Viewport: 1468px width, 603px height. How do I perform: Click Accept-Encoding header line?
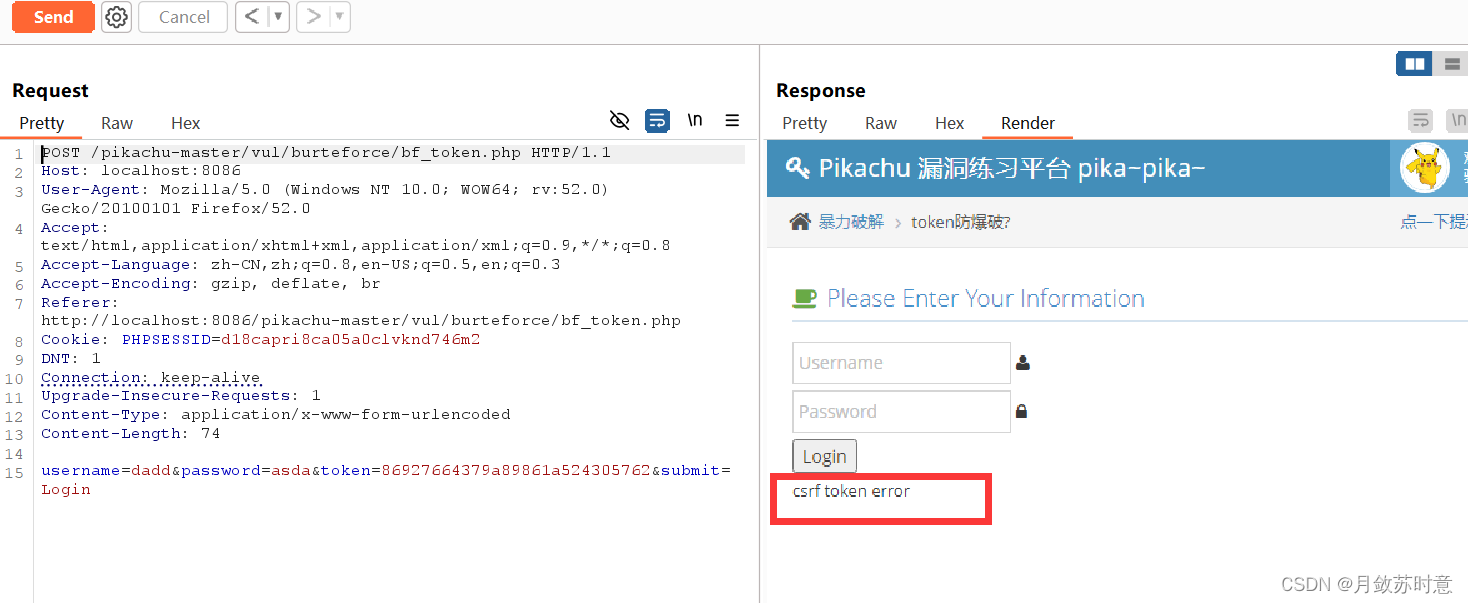tap(211, 283)
